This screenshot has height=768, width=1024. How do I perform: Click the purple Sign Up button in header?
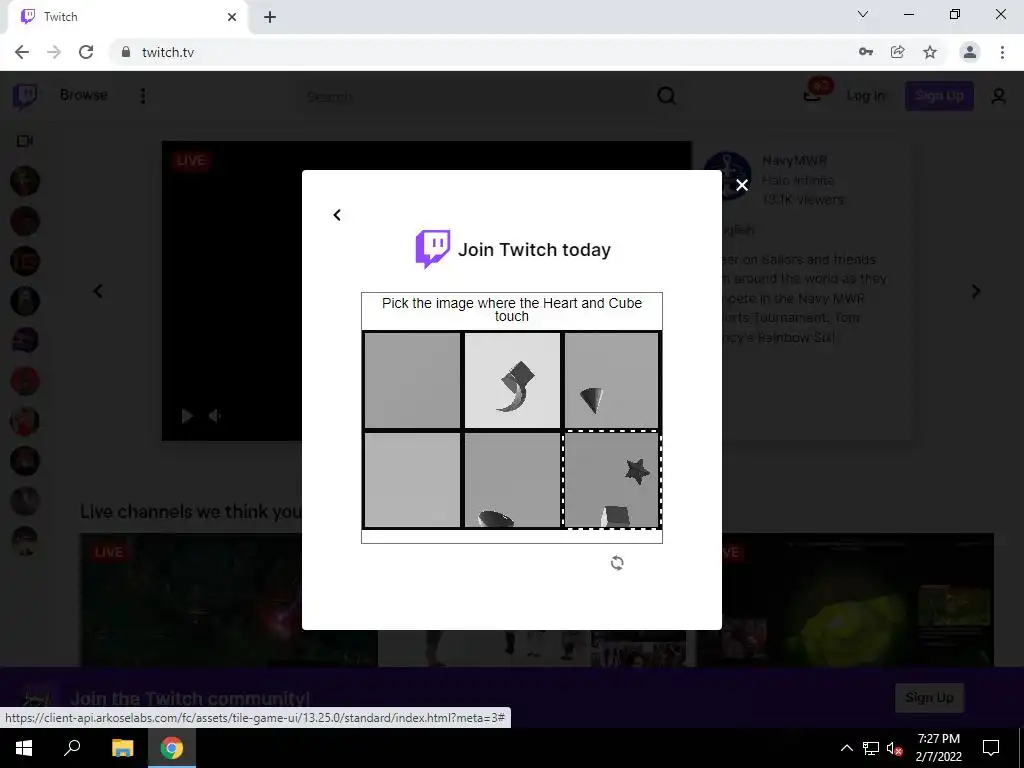[939, 96]
